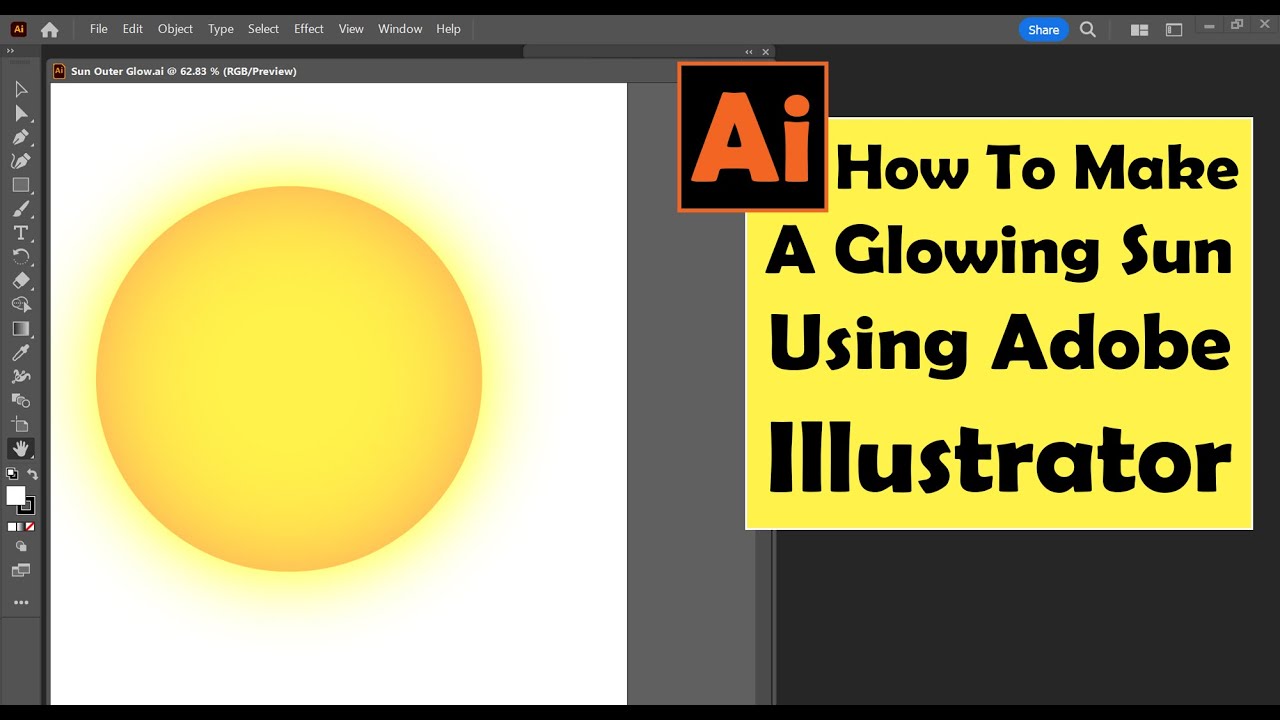The image size is (1280, 720).
Task: Open the Arrange Documents icon
Action: 1139,30
